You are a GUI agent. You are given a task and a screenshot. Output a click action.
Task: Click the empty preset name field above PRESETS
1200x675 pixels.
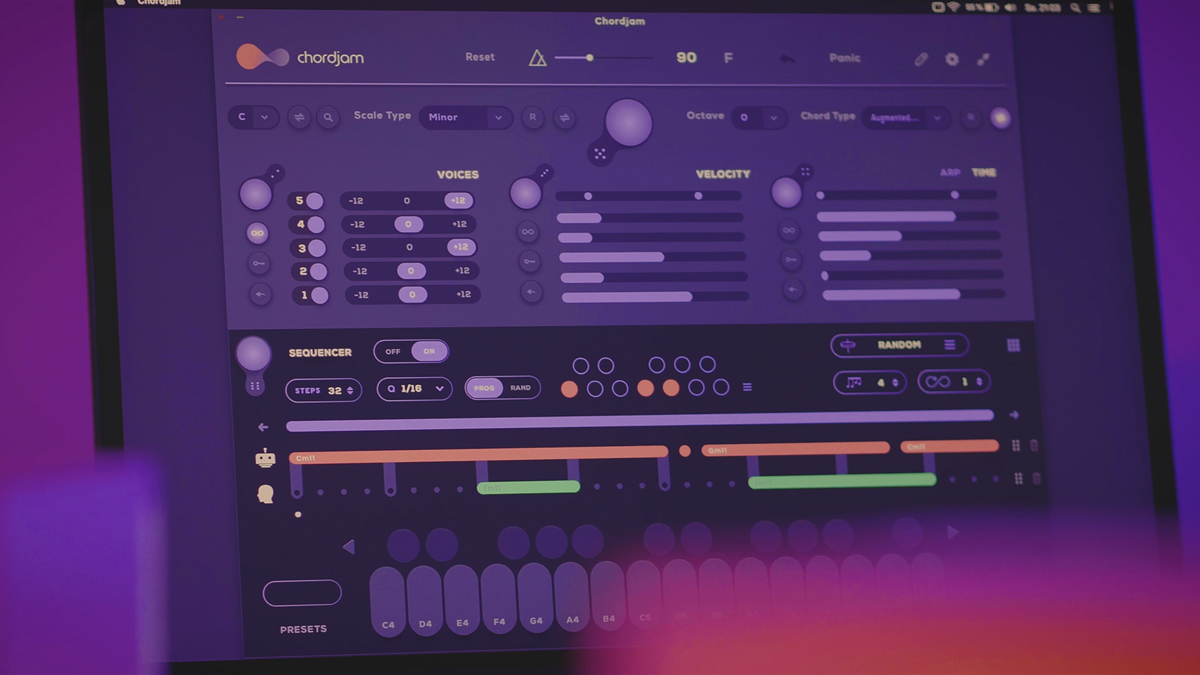click(302, 593)
